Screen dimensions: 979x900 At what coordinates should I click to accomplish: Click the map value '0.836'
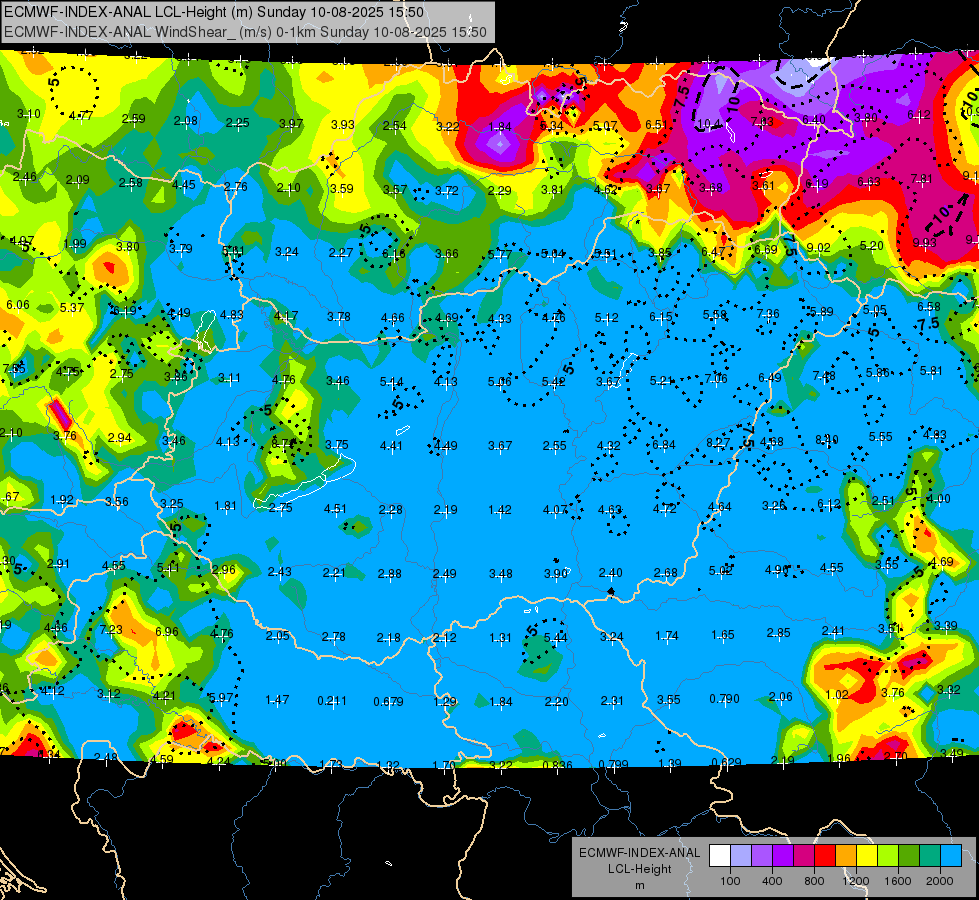(557, 765)
